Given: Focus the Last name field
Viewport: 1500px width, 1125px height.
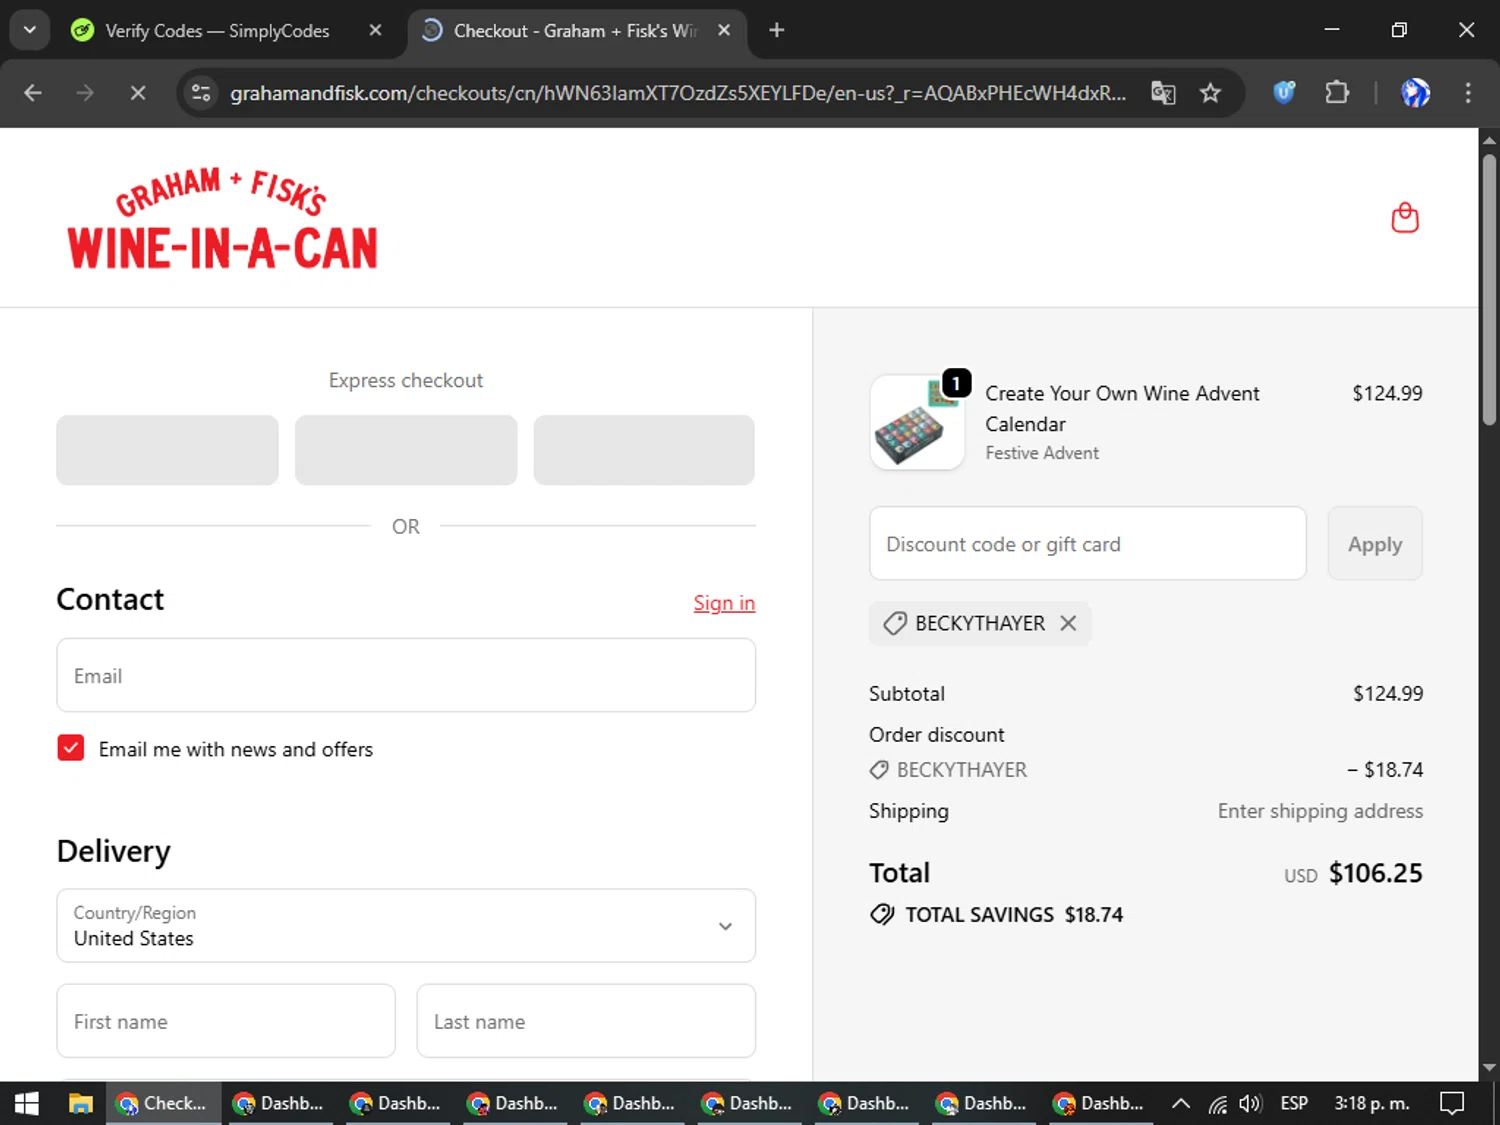Looking at the screenshot, I should click(x=586, y=1021).
